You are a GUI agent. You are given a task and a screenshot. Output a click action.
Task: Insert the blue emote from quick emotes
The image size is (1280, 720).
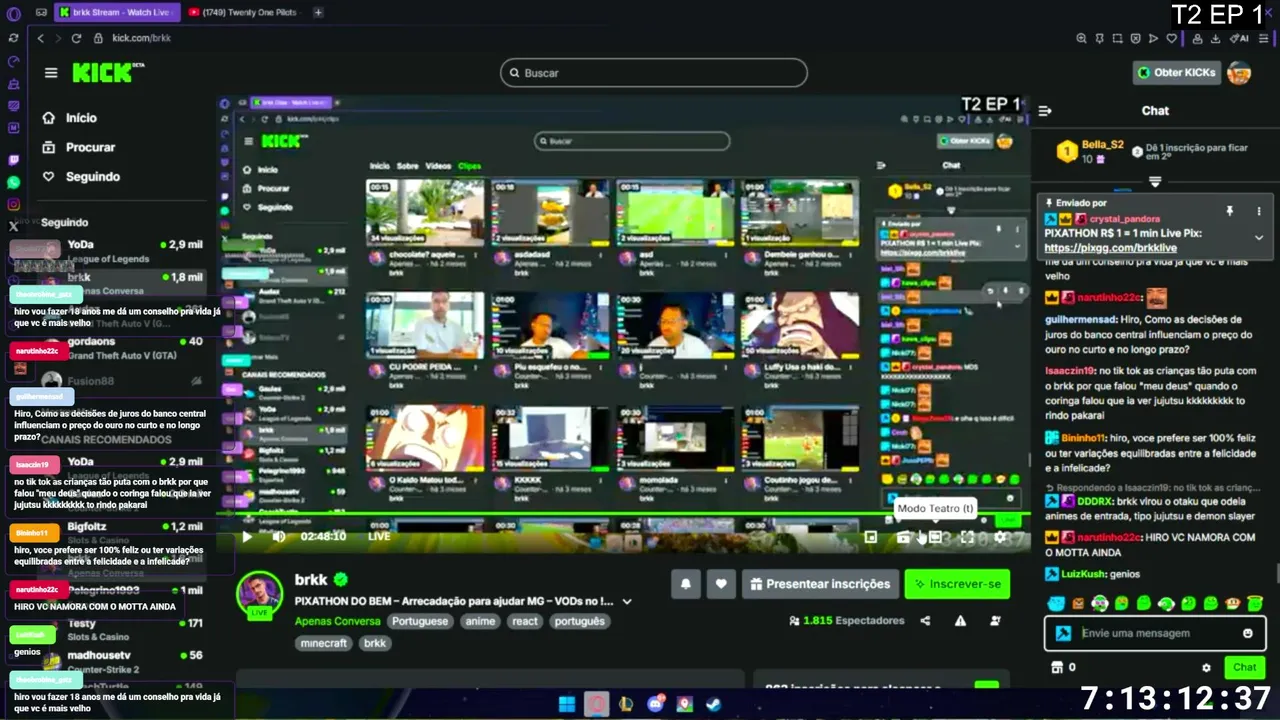pyautogui.click(x=1055, y=603)
